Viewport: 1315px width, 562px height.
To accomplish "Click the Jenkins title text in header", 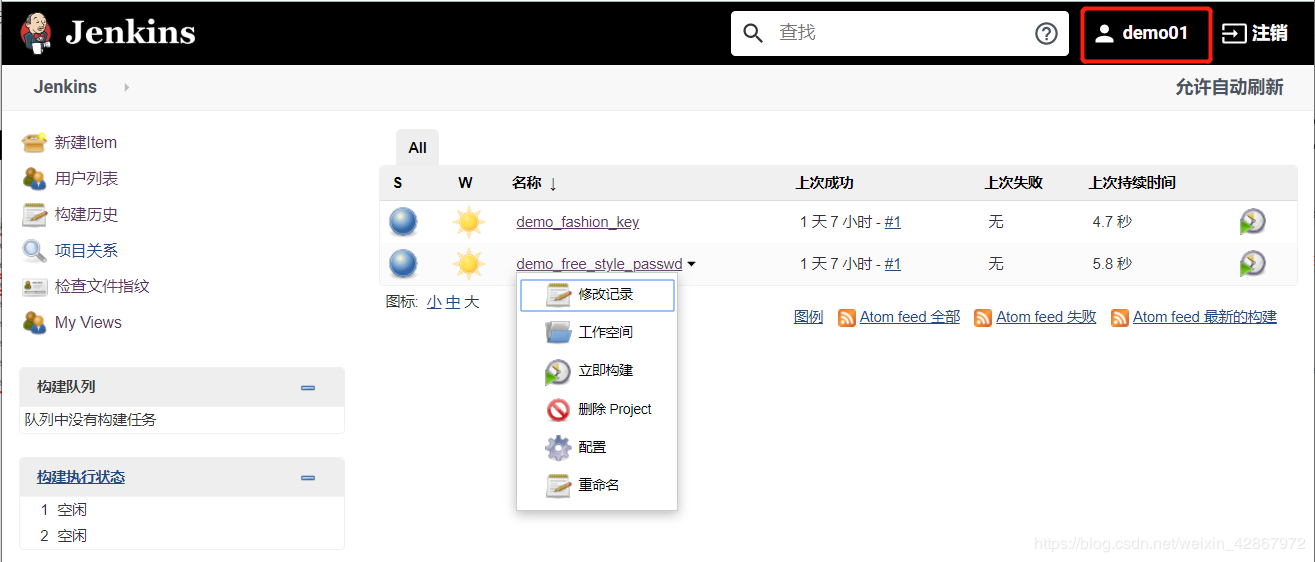I will (131, 33).
